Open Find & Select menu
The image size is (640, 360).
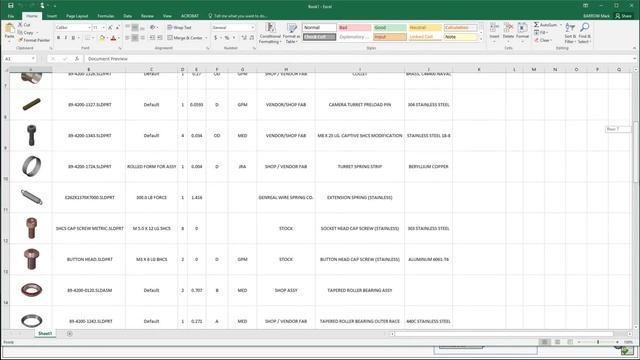(x=584, y=33)
